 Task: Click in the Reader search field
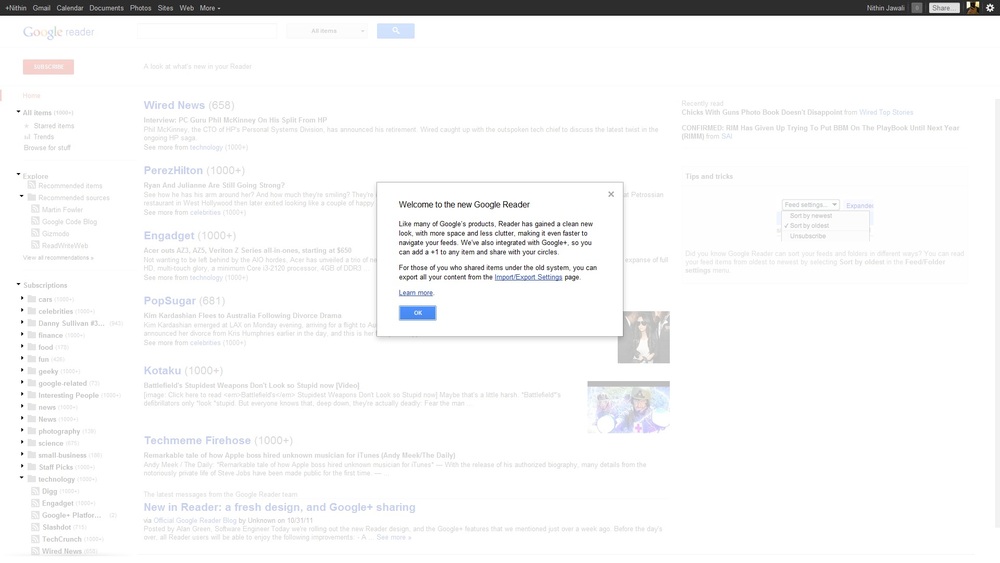click(207, 31)
